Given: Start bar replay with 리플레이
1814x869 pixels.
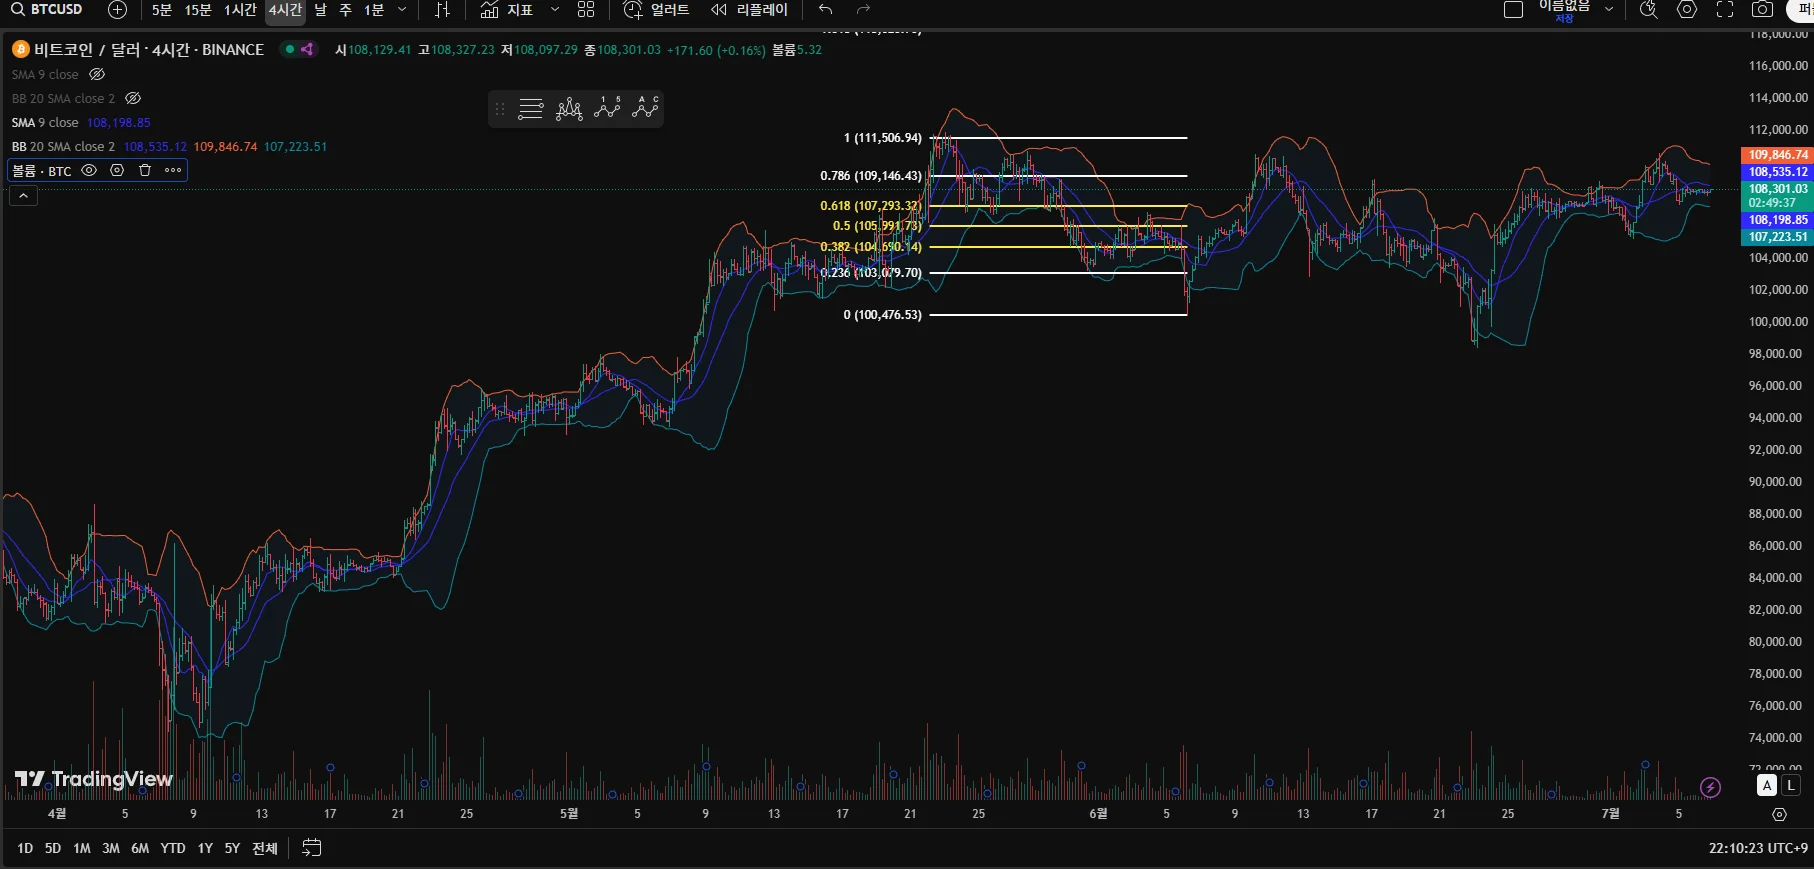Looking at the screenshot, I should tap(749, 10).
